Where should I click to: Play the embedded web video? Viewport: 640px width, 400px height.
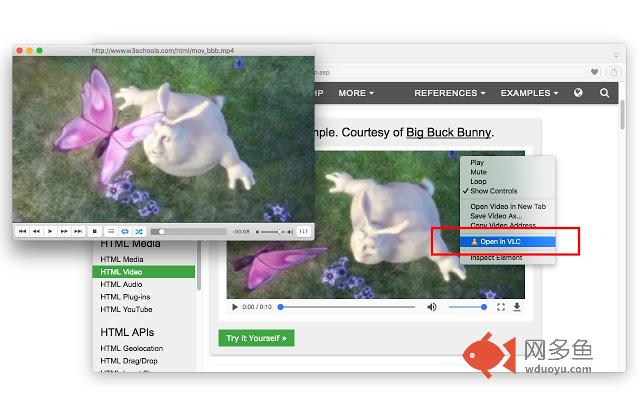[234, 307]
